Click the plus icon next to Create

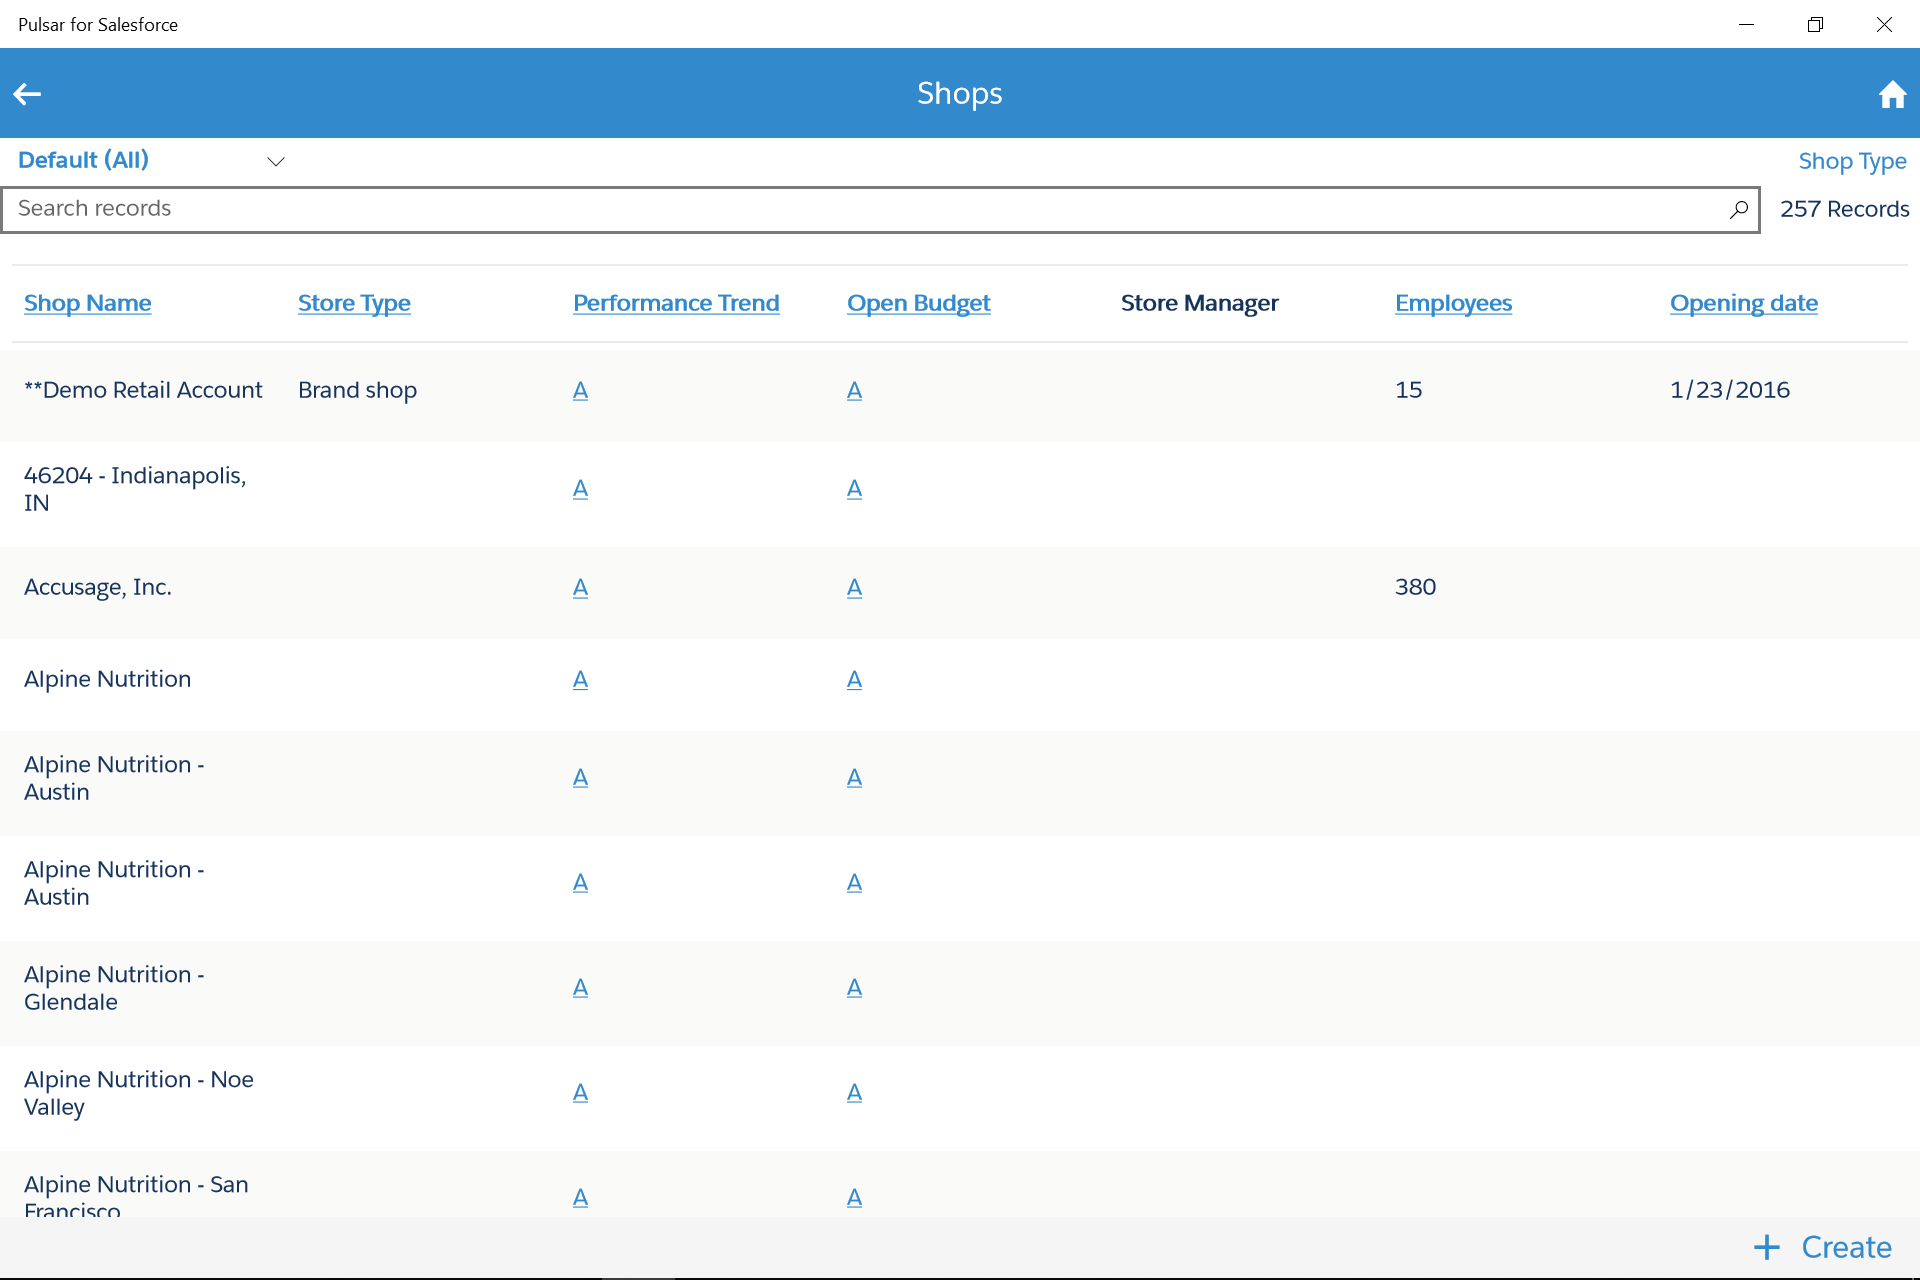pos(1766,1247)
